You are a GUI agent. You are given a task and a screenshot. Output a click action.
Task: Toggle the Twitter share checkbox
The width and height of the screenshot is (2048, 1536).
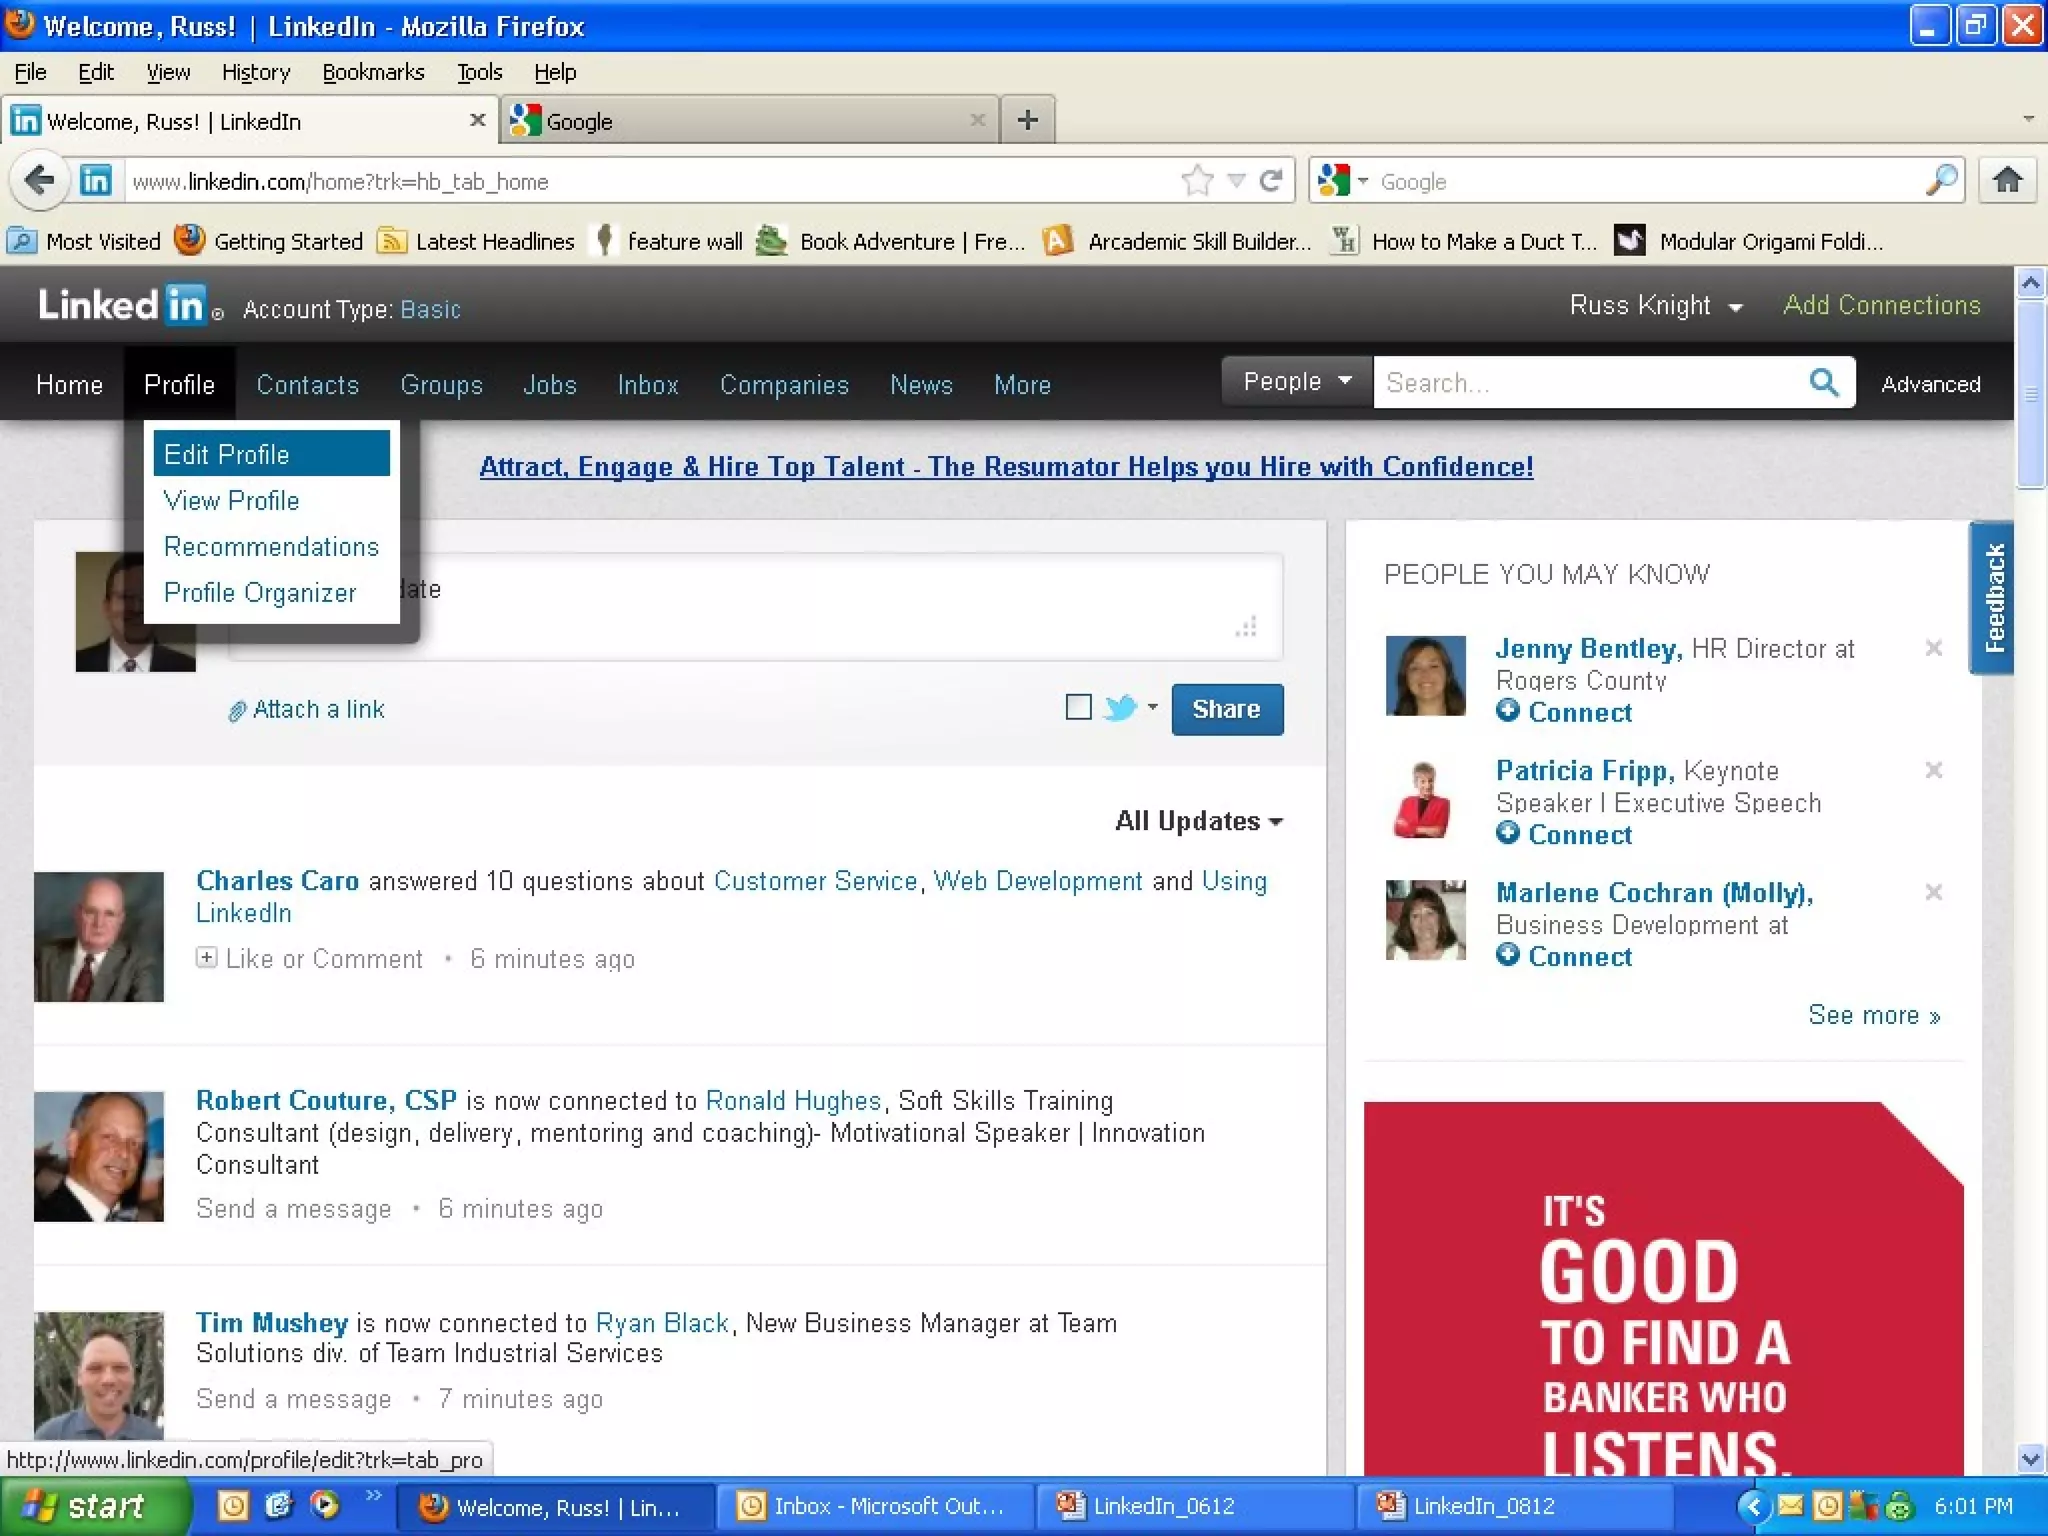click(1078, 707)
